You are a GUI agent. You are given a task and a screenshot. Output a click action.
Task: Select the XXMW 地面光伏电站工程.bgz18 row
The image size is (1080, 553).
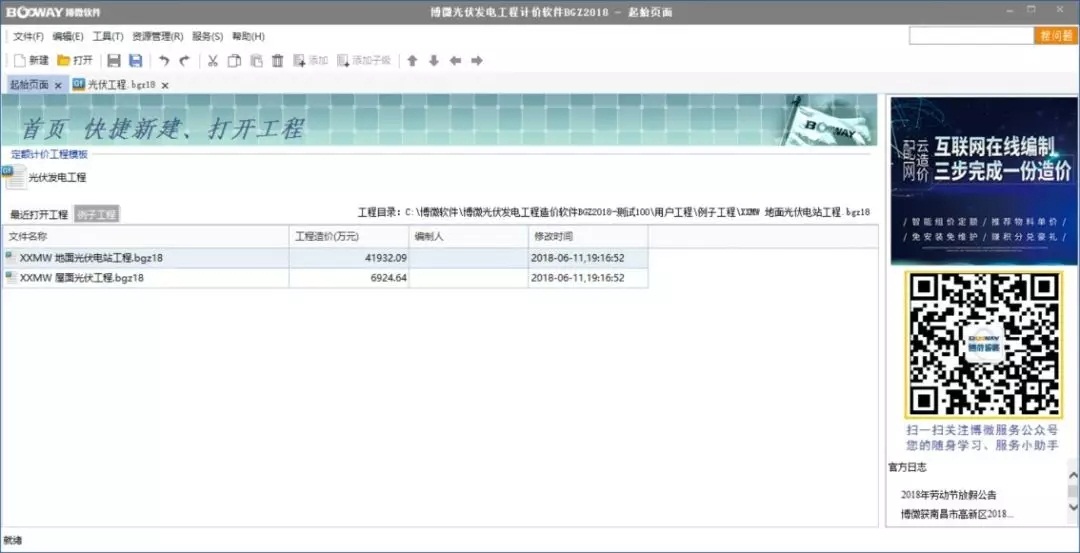coord(325,258)
